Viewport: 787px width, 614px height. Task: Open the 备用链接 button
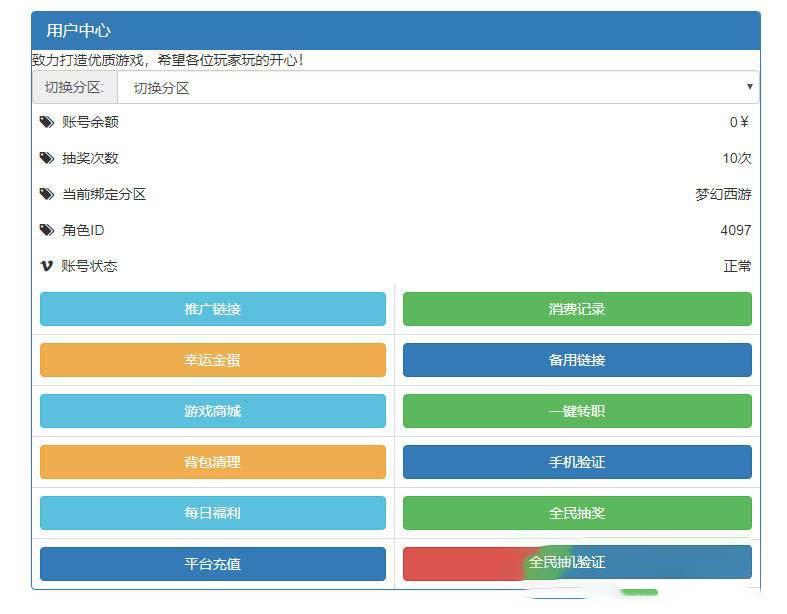coord(577,360)
